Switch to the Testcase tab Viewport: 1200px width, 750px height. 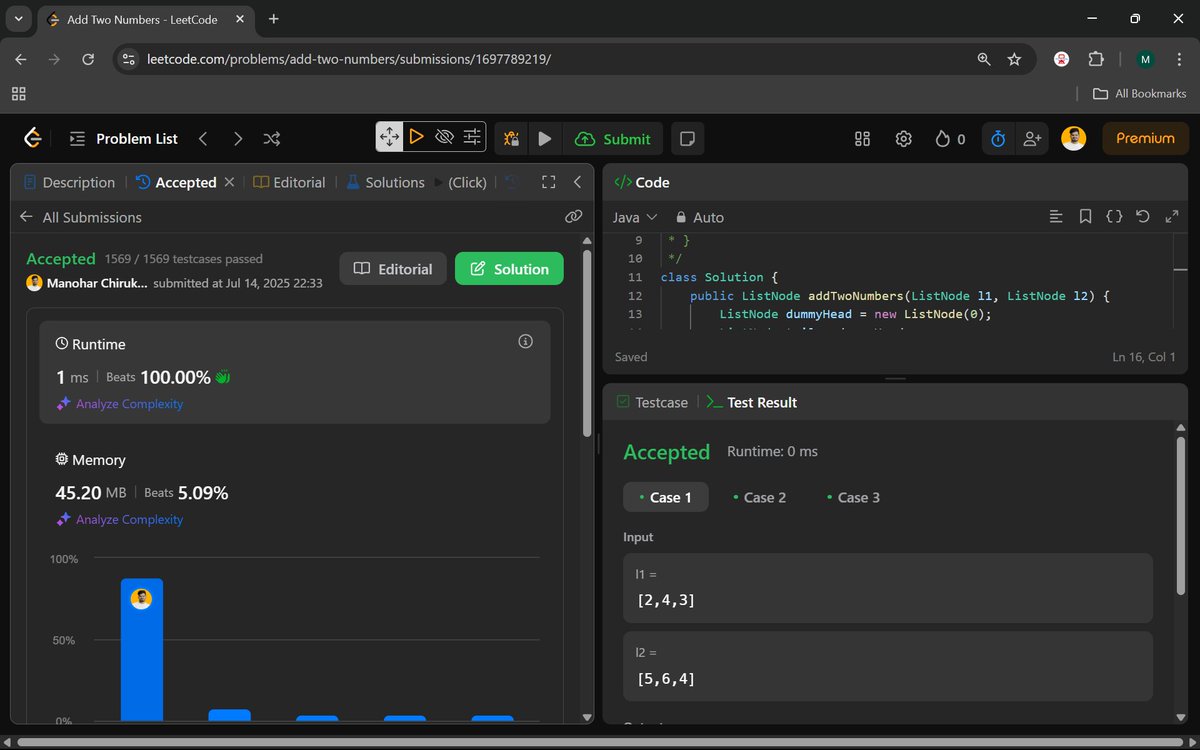(x=652, y=402)
